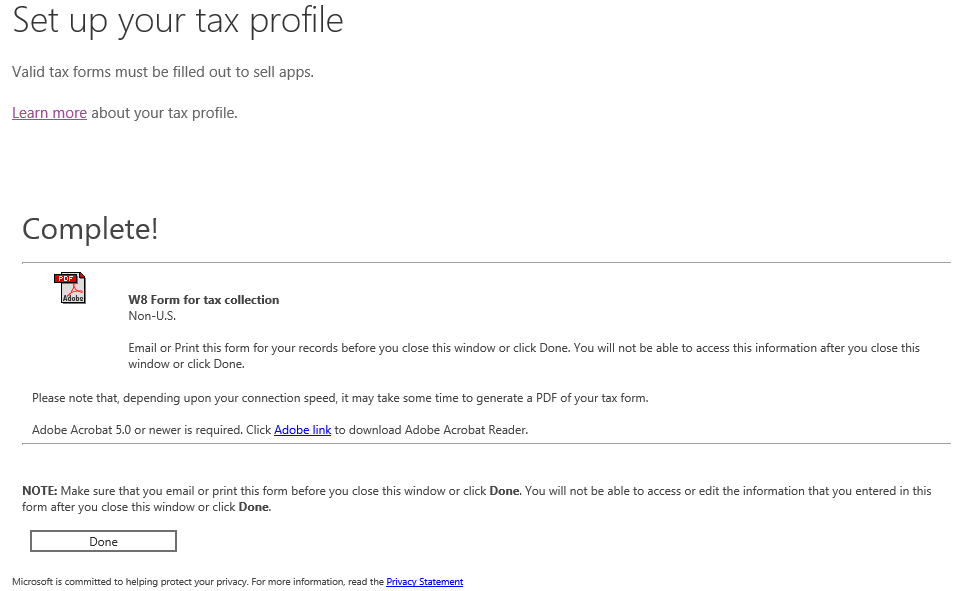Click the Complete! heading
The image size is (957, 591).
coord(90,229)
